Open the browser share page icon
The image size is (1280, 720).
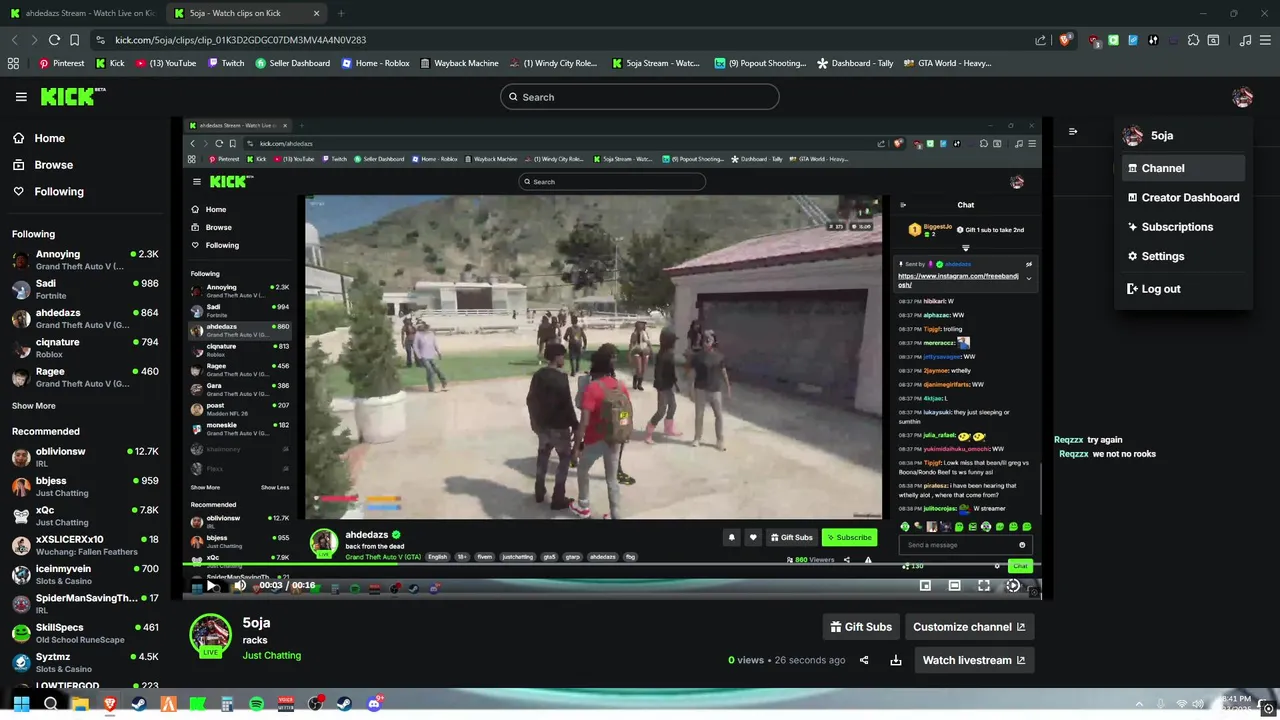pyautogui.click(x=1040, y=40)
